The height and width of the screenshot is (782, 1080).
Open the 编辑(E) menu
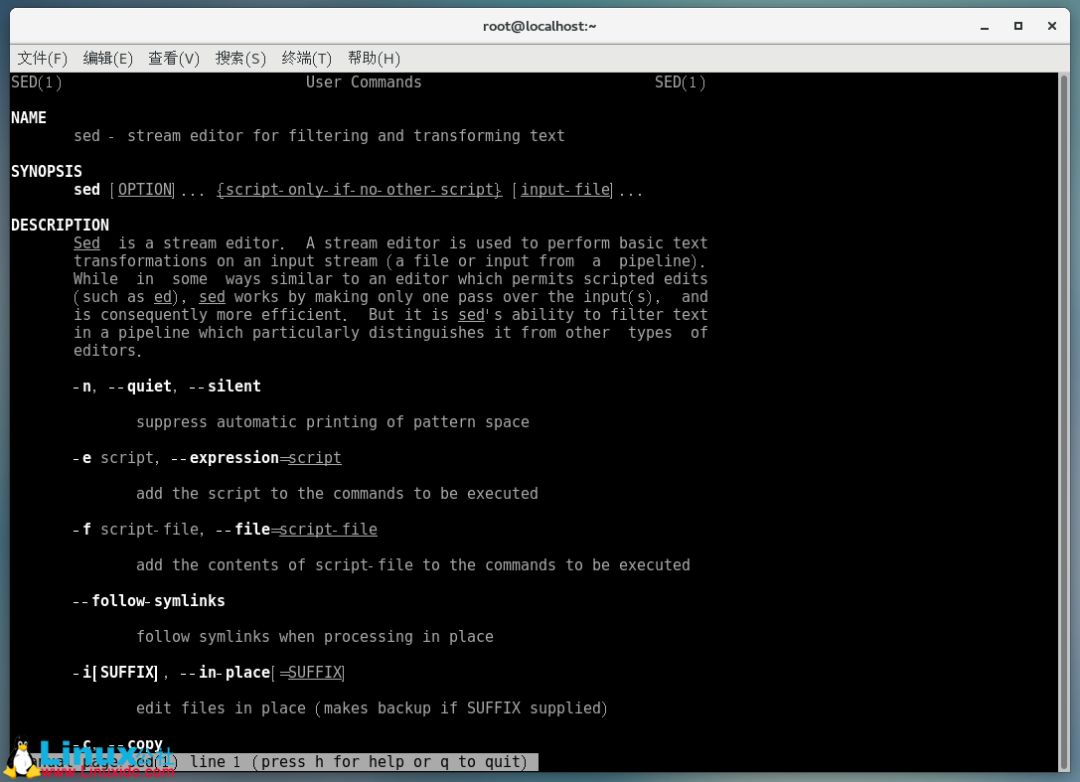tap(107, 59)
